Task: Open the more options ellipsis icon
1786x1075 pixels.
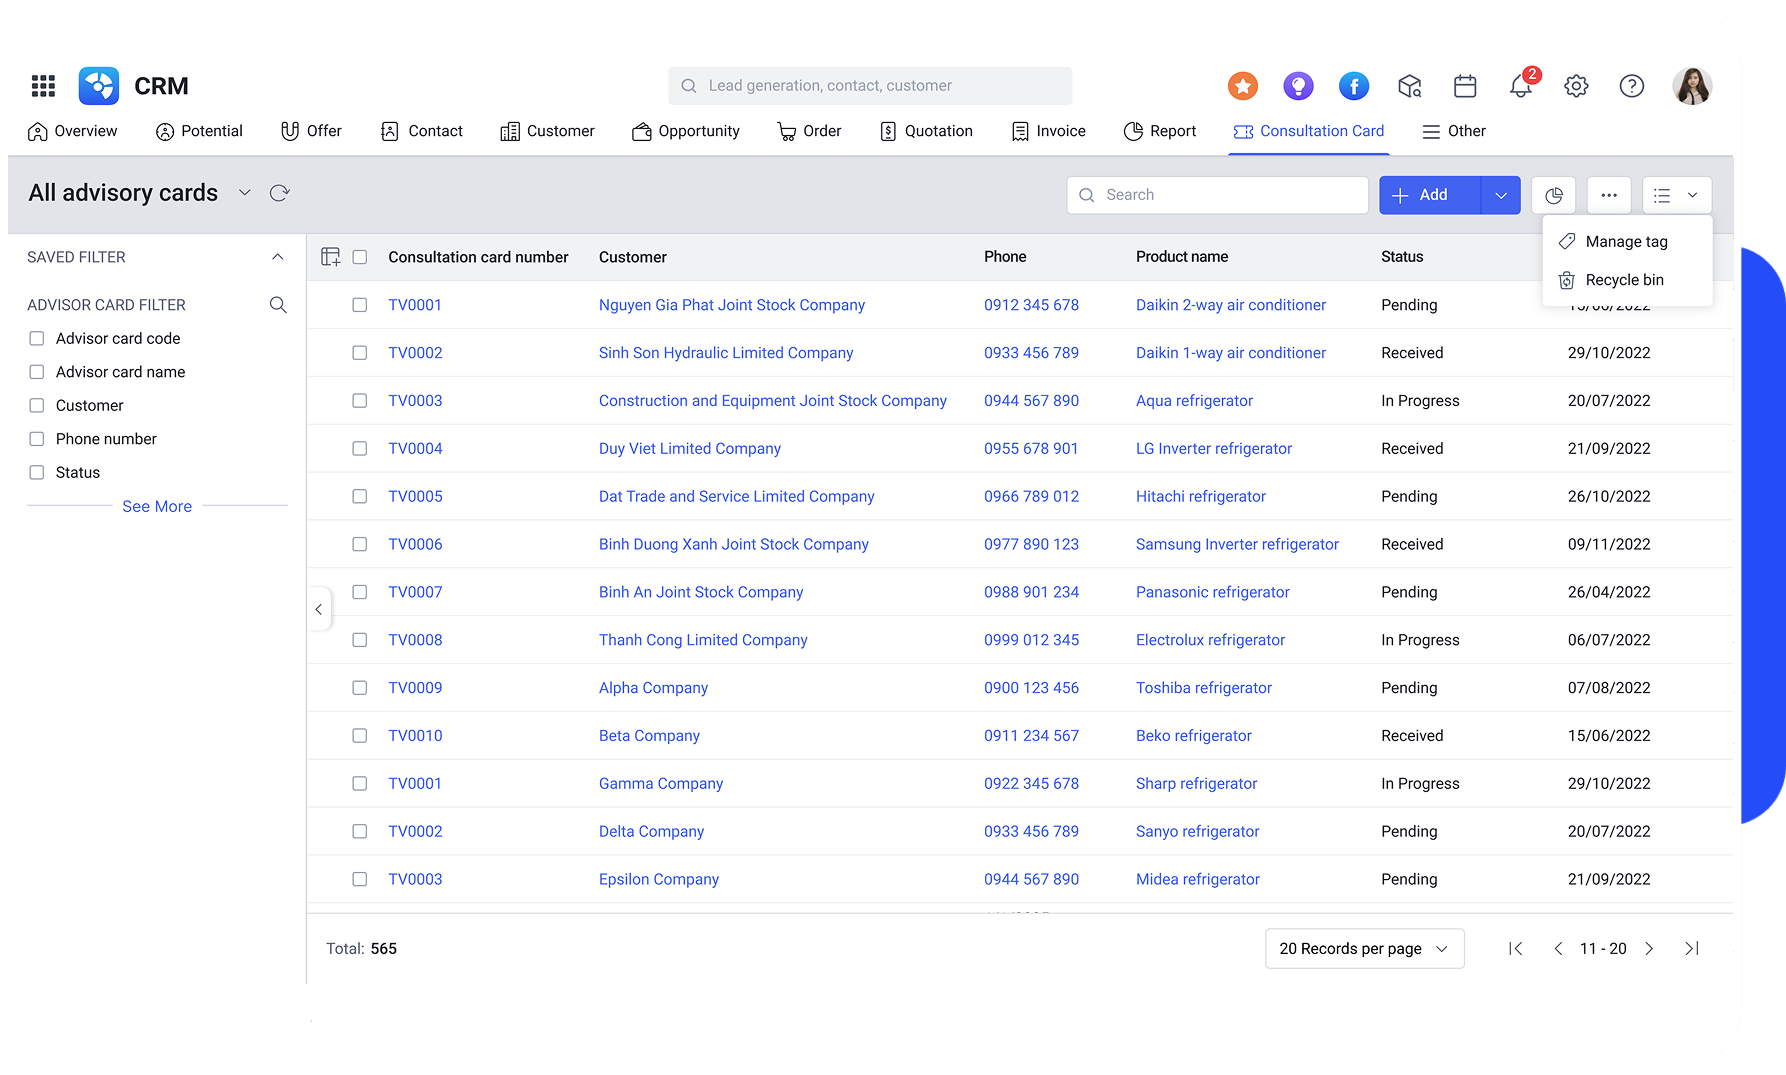Action: [x=1608, y=195]
